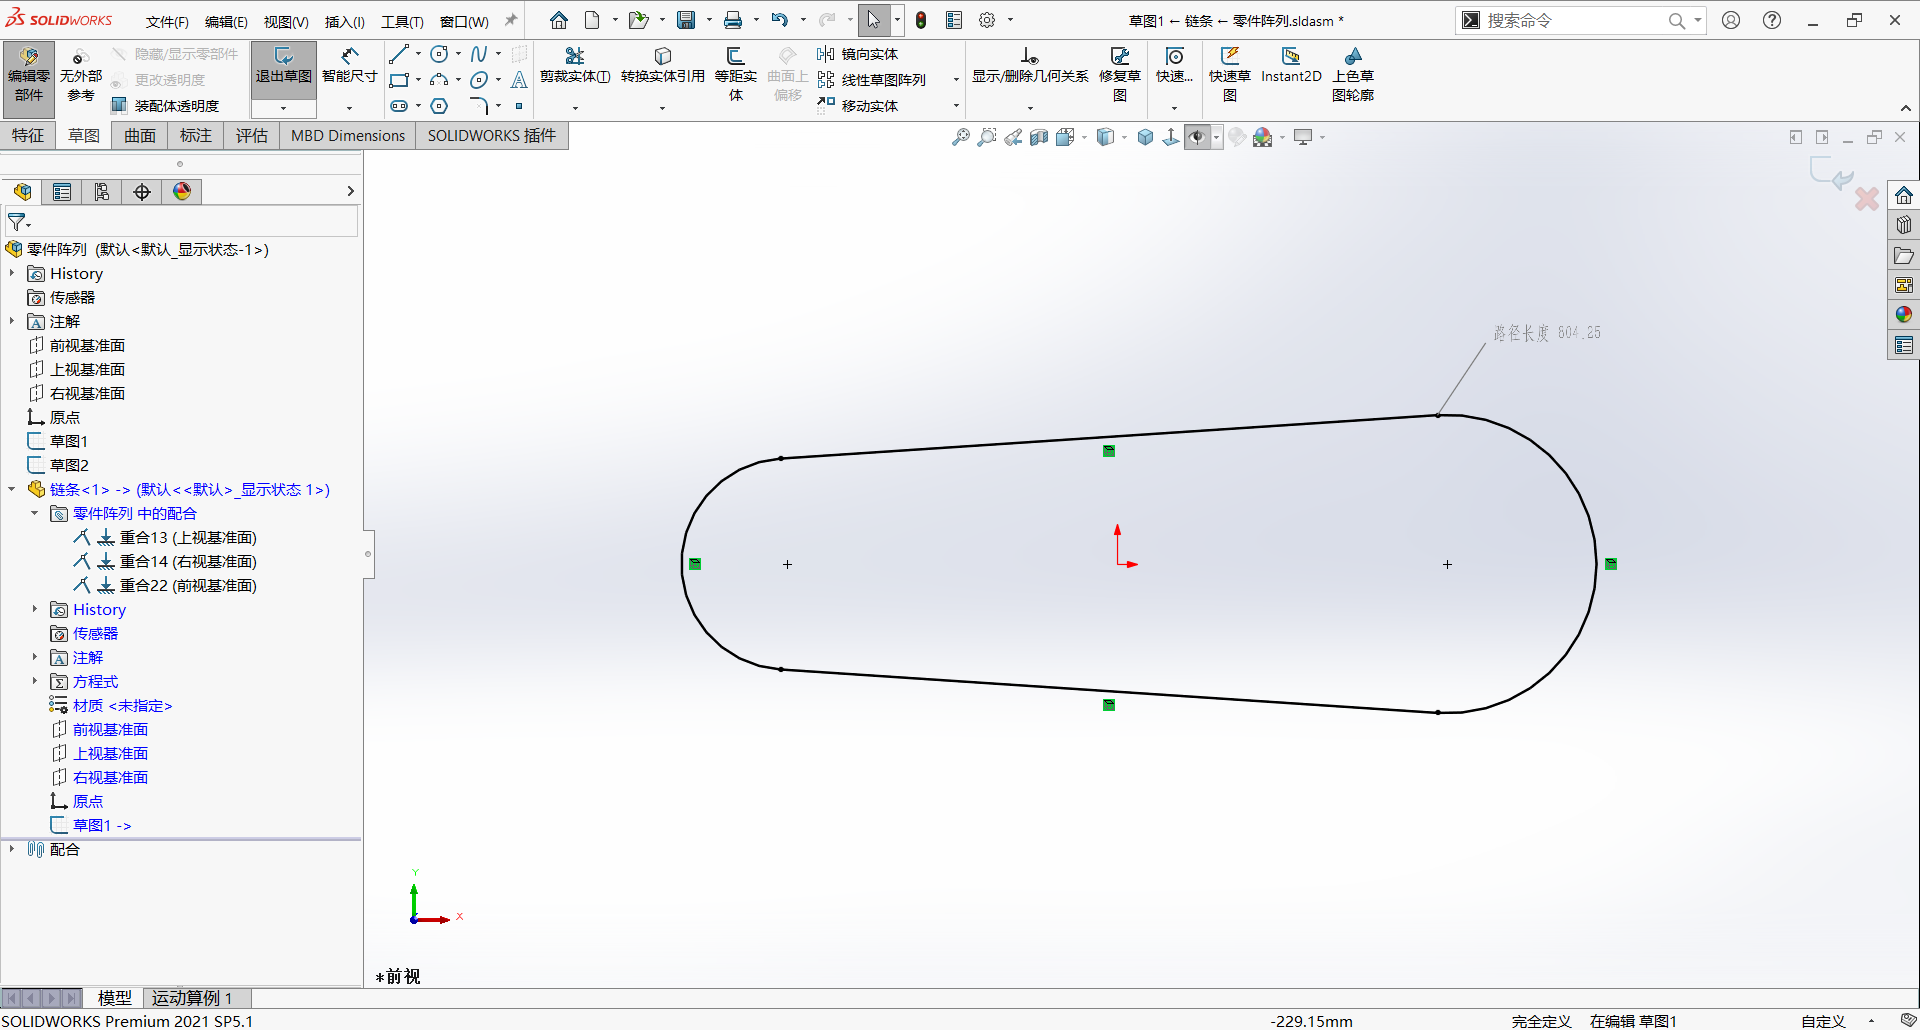Click the red X cancel sketch corner icon

point(1866,198)
